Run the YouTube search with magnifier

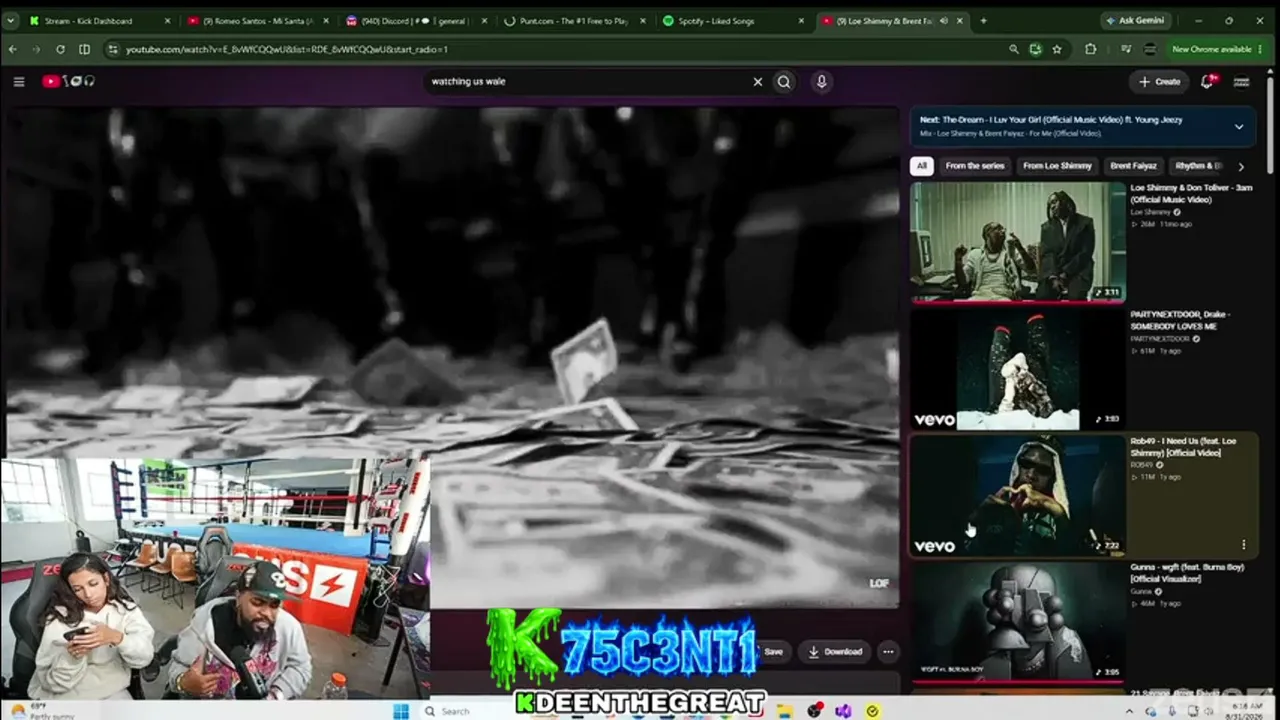pyautogui.click(x=784, y=82)
